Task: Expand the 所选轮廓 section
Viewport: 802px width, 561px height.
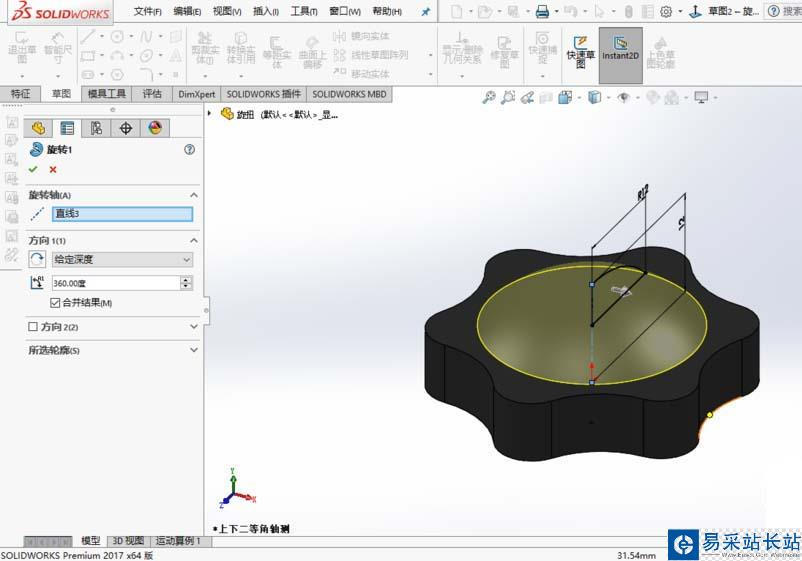Action: 193,350
